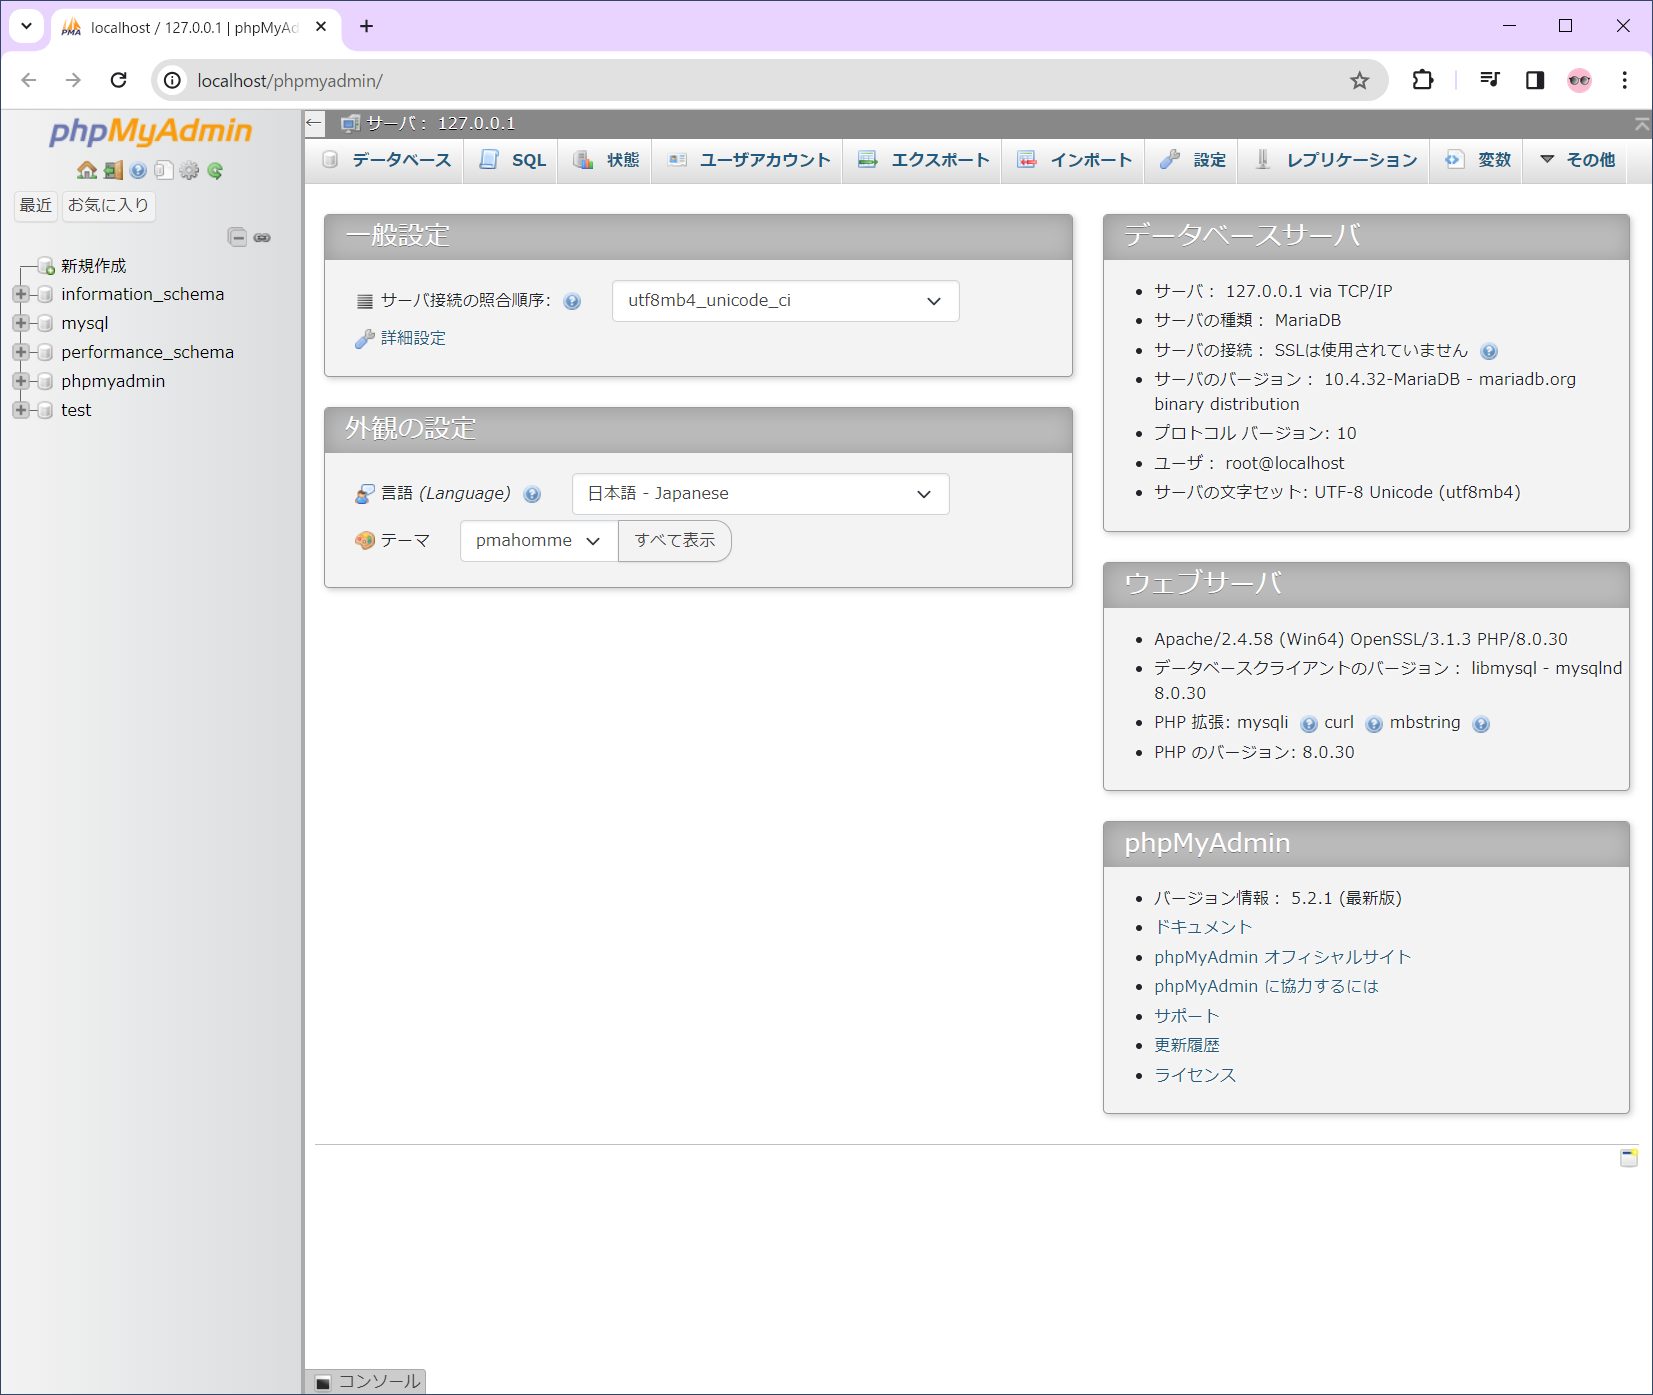1653x1395 pixels.
Task: Click help icon next to 照合順序 label
Action: tap(572, 301)
